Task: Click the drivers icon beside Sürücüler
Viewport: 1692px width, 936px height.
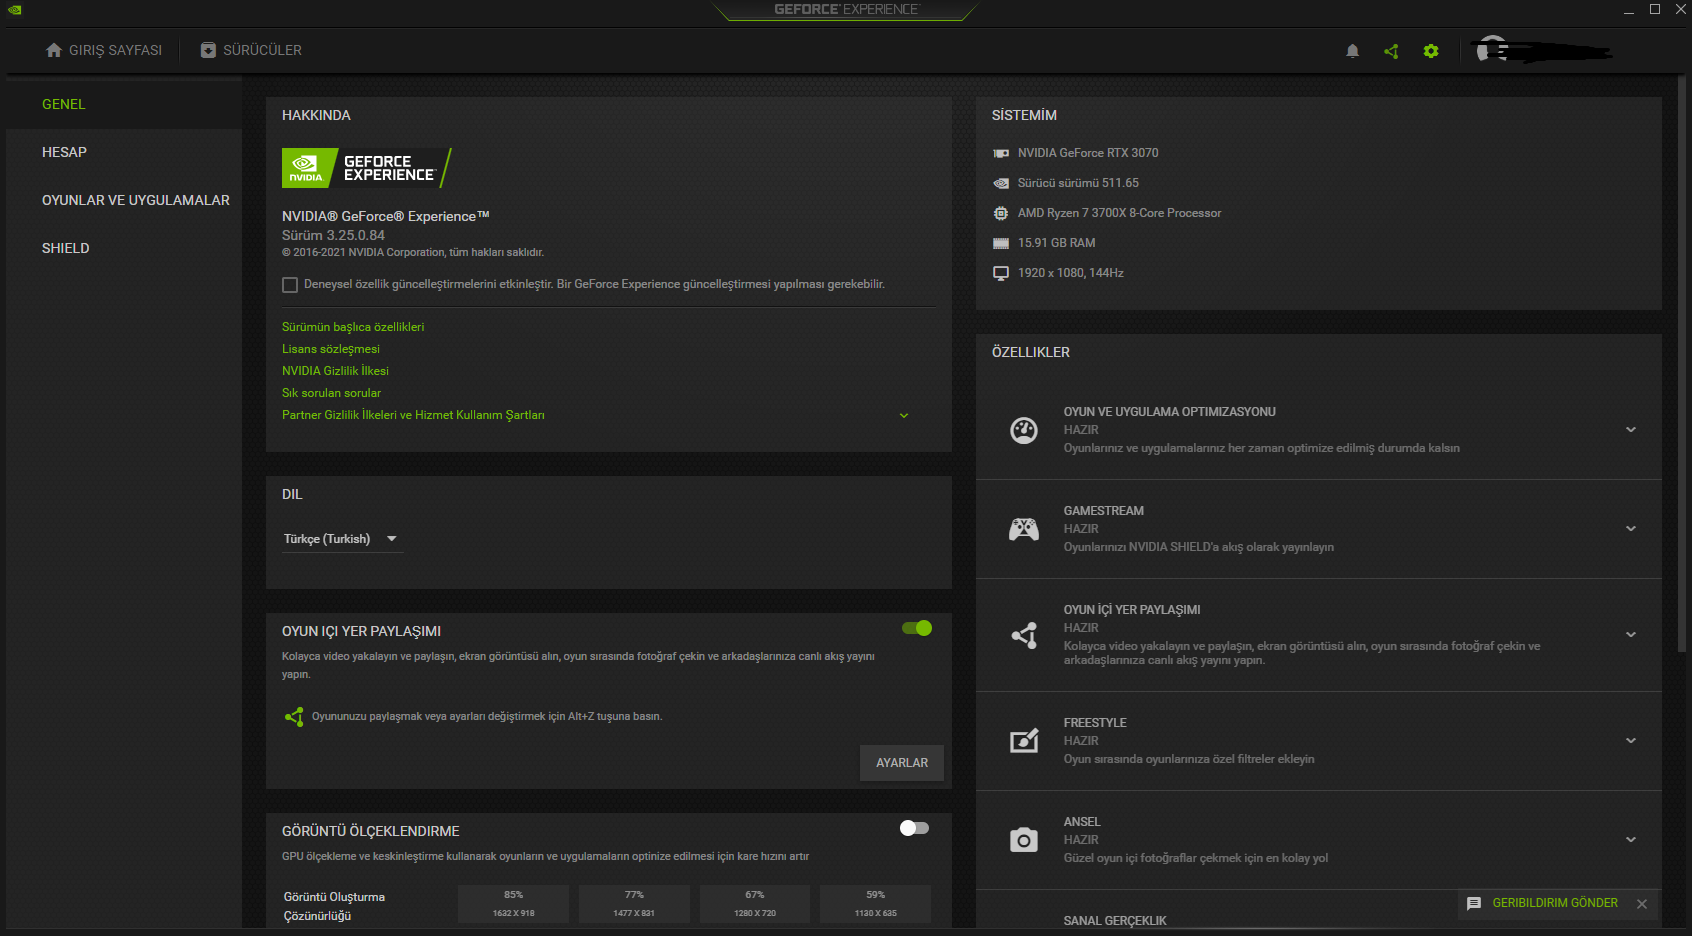Action: tap(208, 50)
